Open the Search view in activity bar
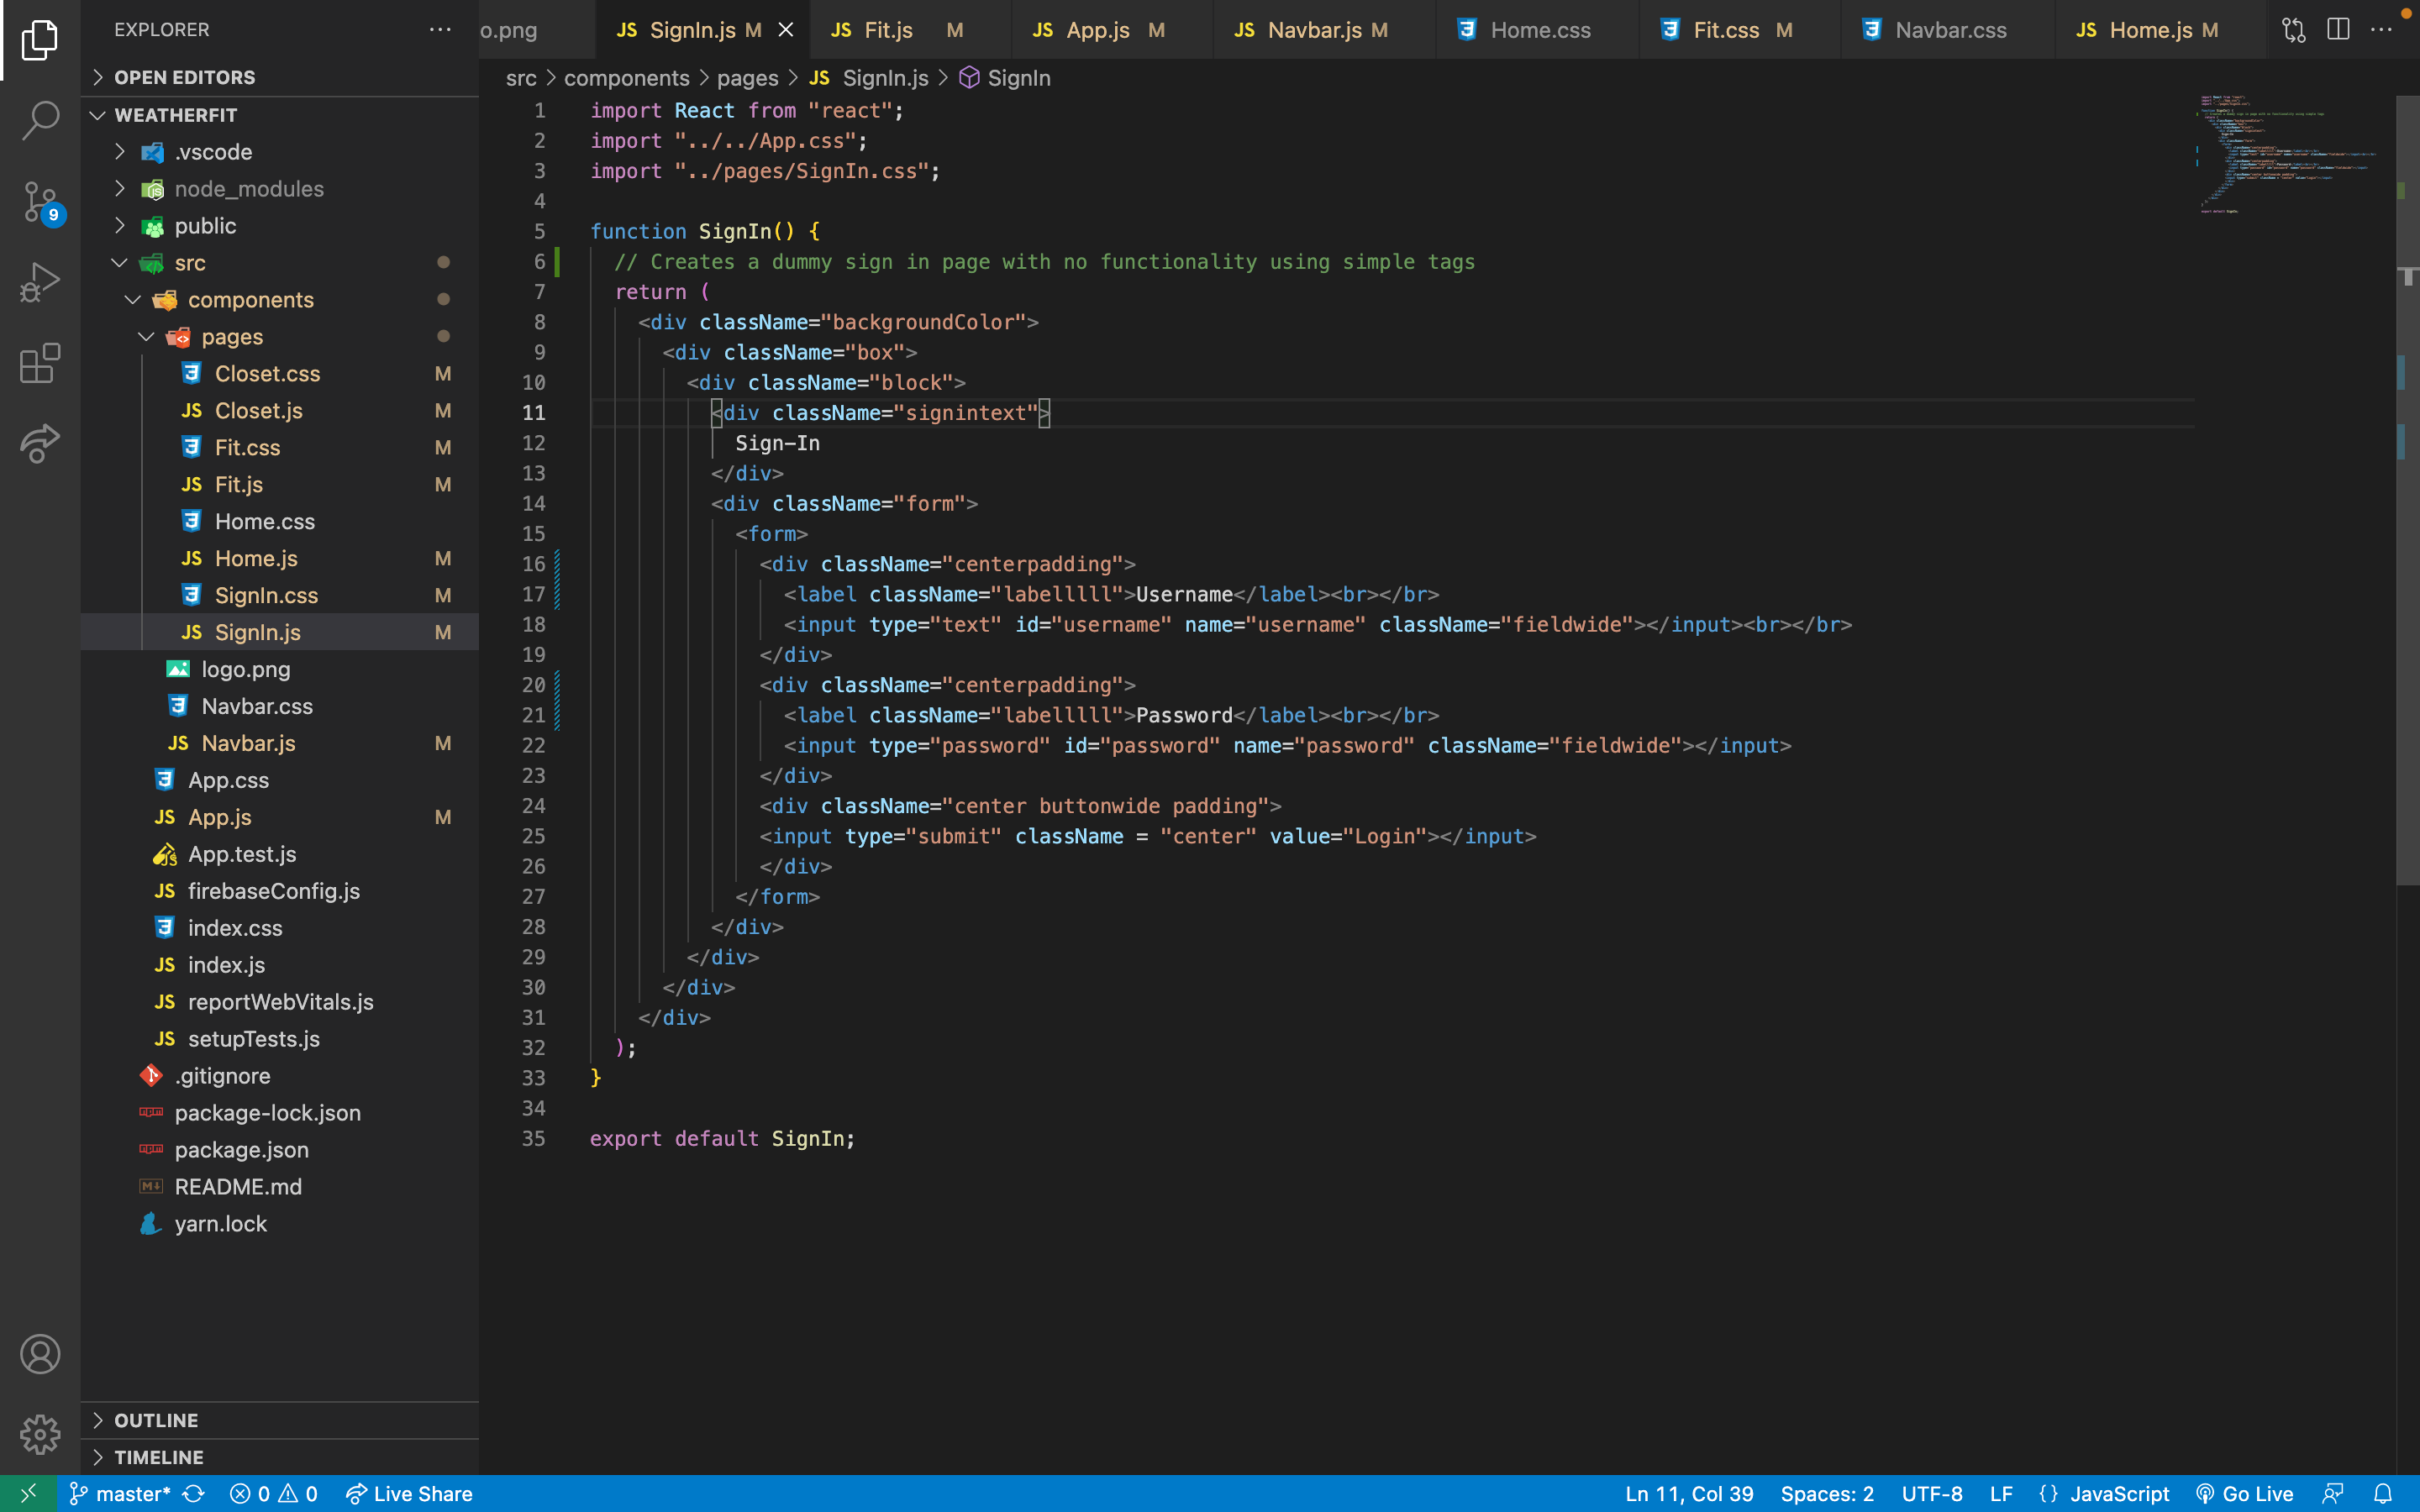 [40, 120]
